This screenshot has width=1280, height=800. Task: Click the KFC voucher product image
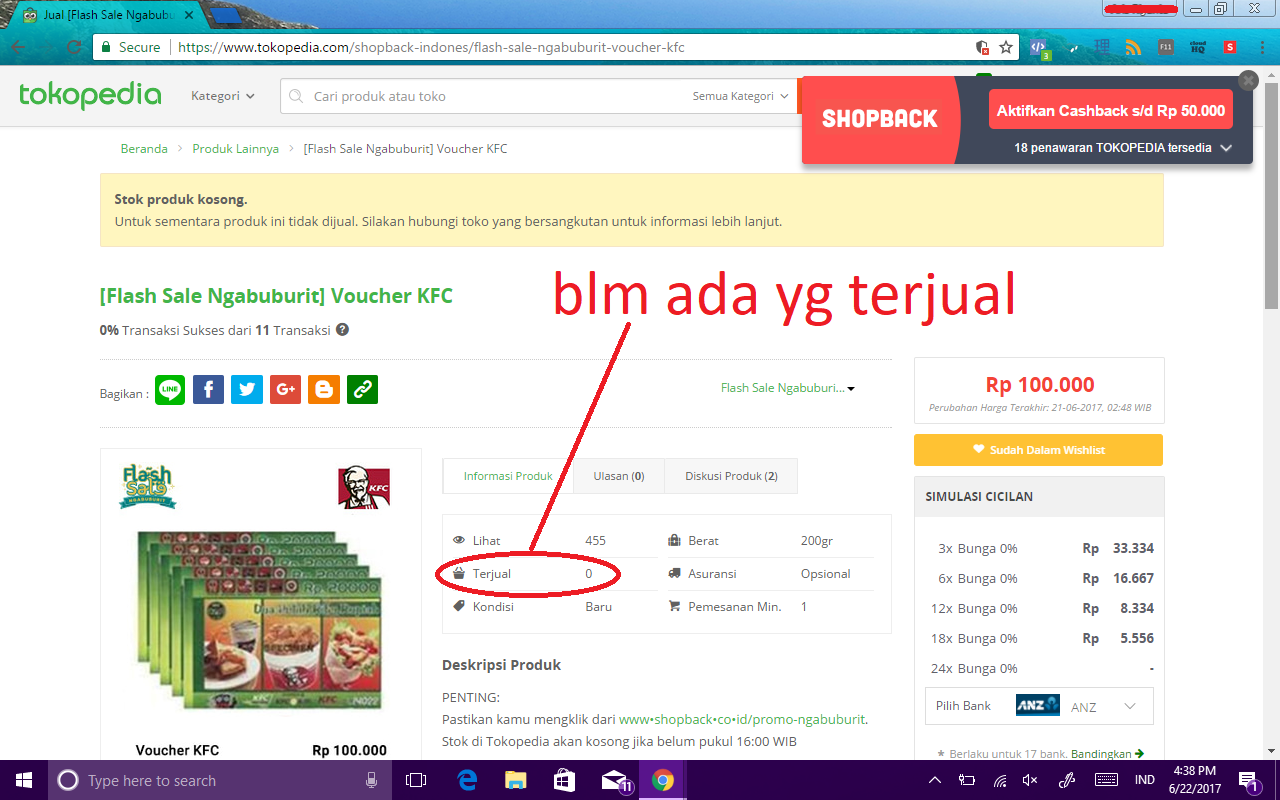click(x=258, y=620)
